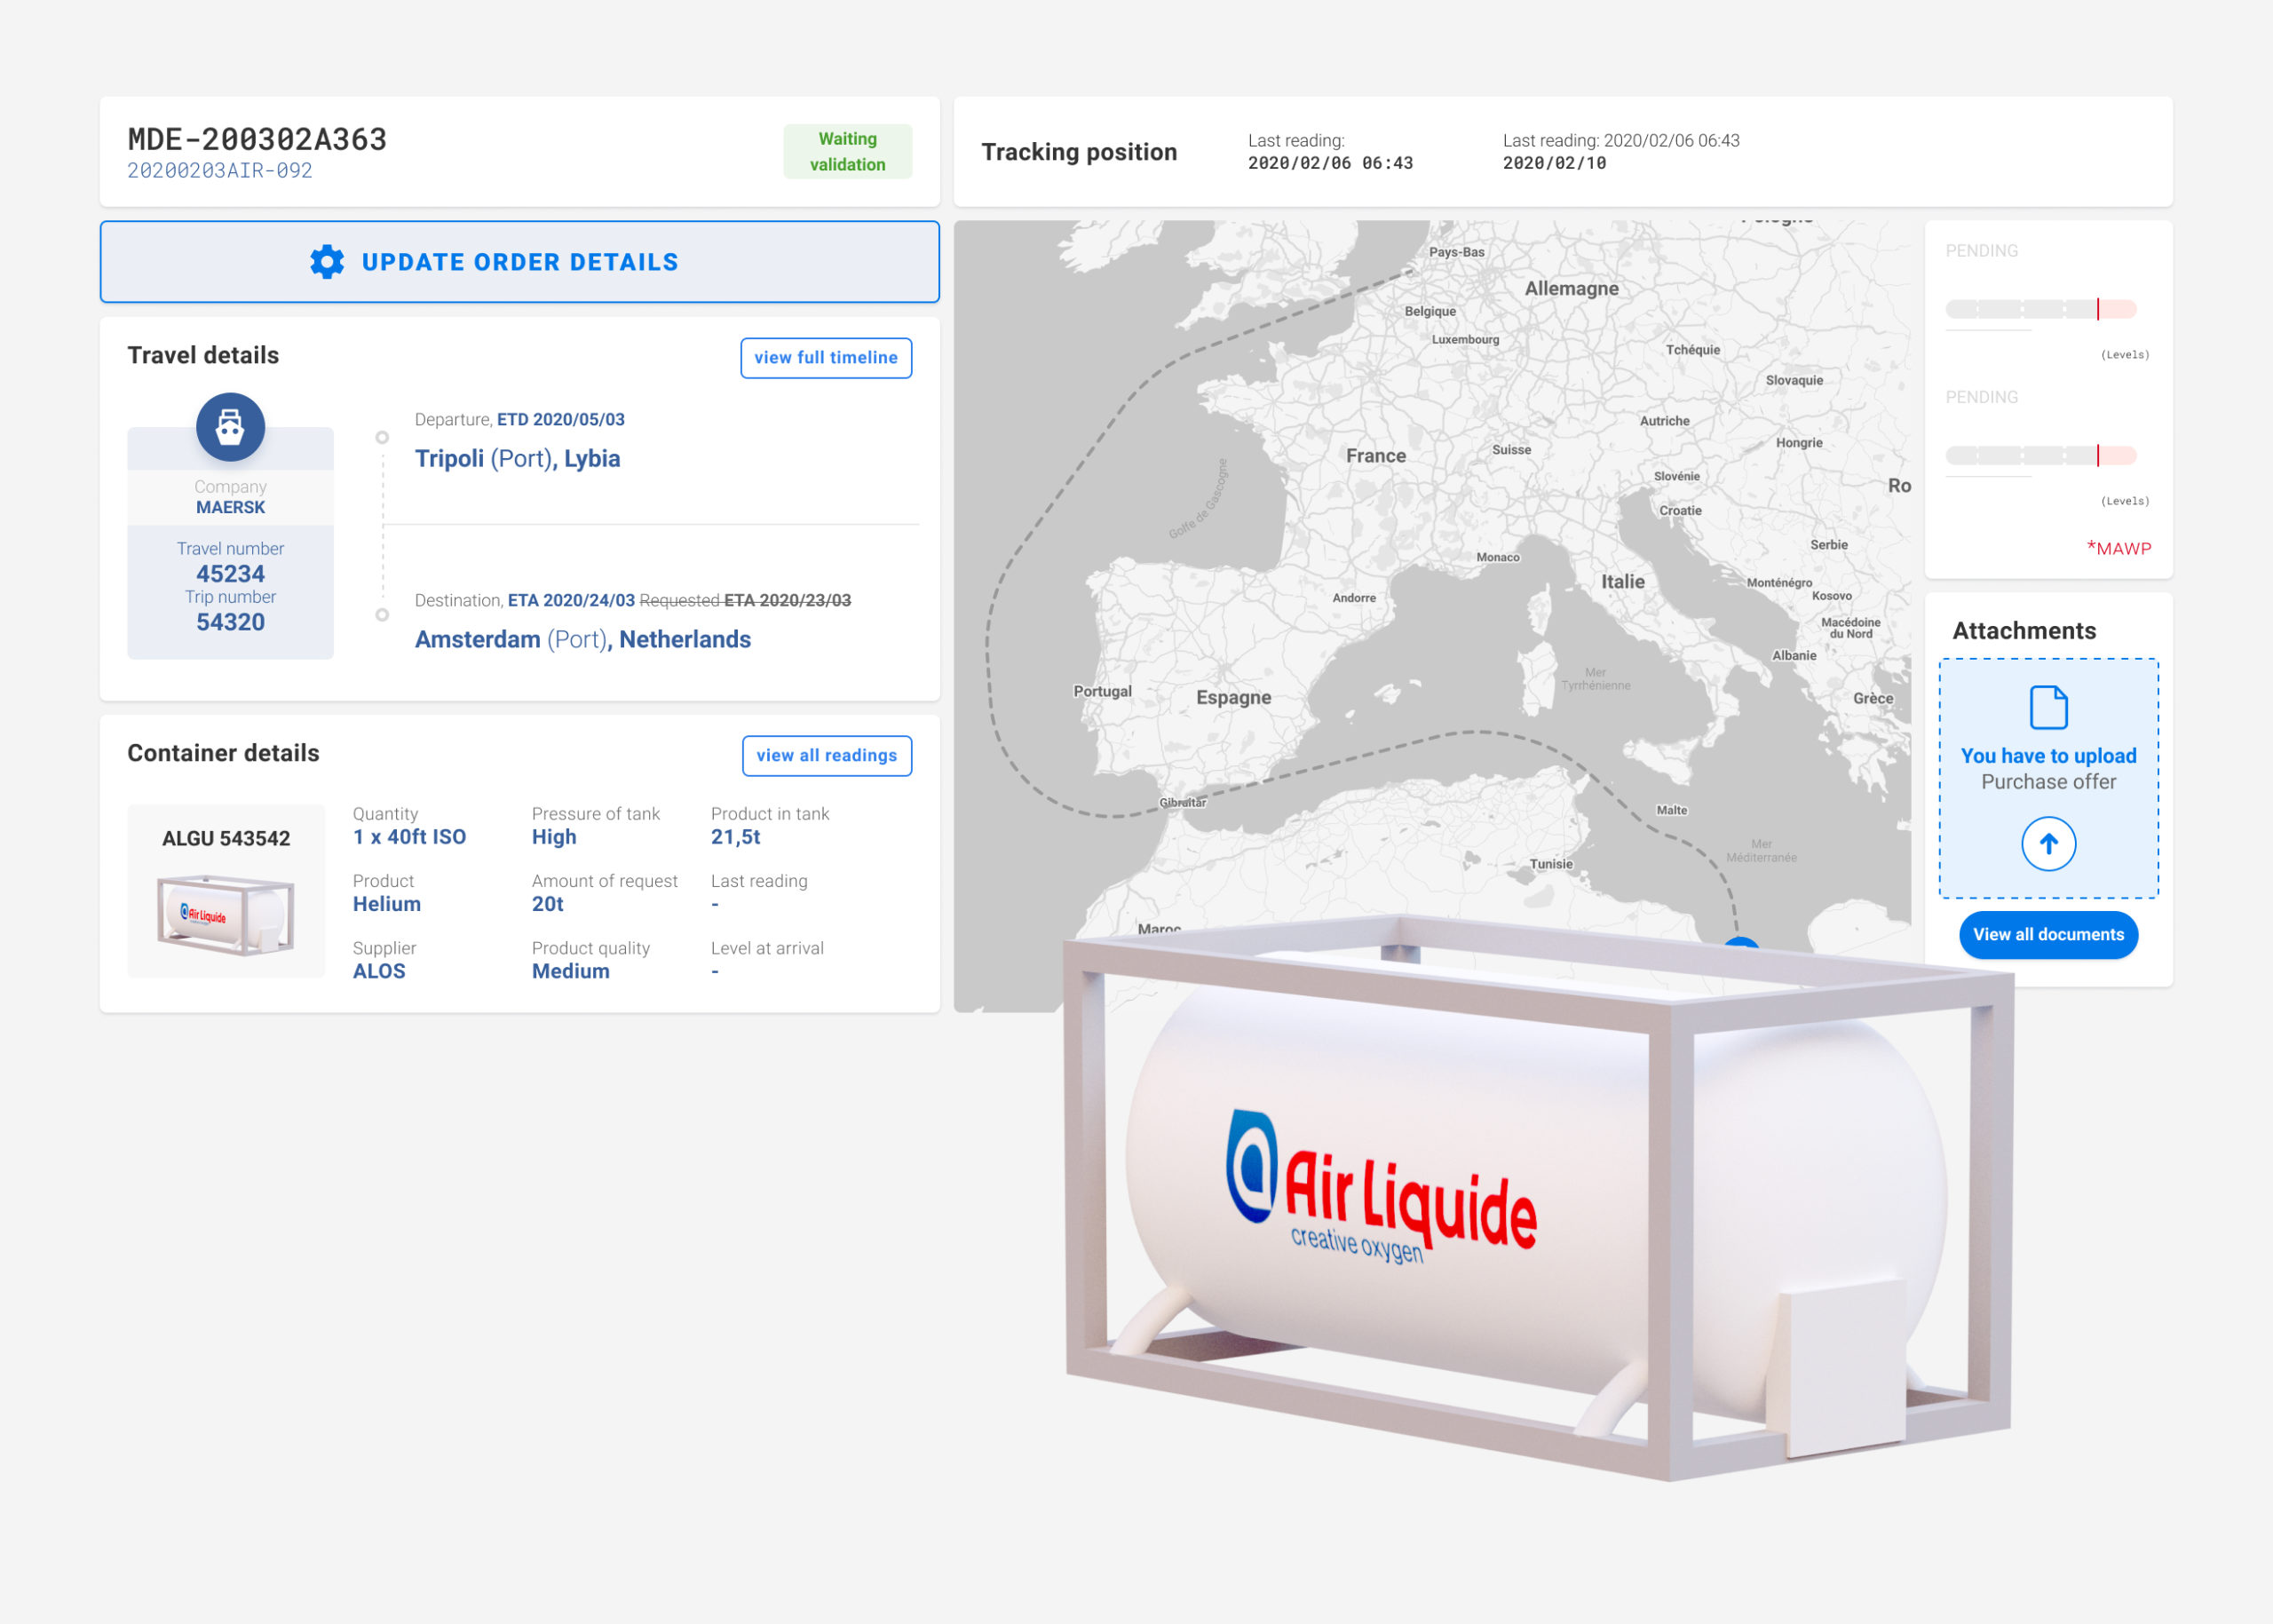Screen dimensions: 2273x1624
Task: Click ETD 2020/05/03 departure date
Action: [561, 420]
